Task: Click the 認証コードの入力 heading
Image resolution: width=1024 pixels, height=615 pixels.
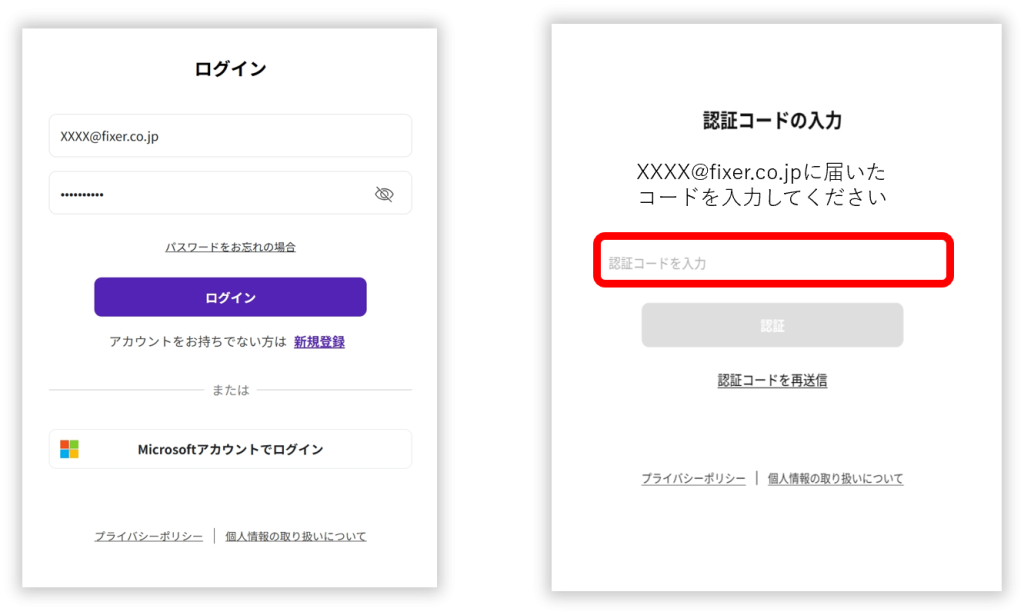Action: pyautogui.click(x=772, y=121)
